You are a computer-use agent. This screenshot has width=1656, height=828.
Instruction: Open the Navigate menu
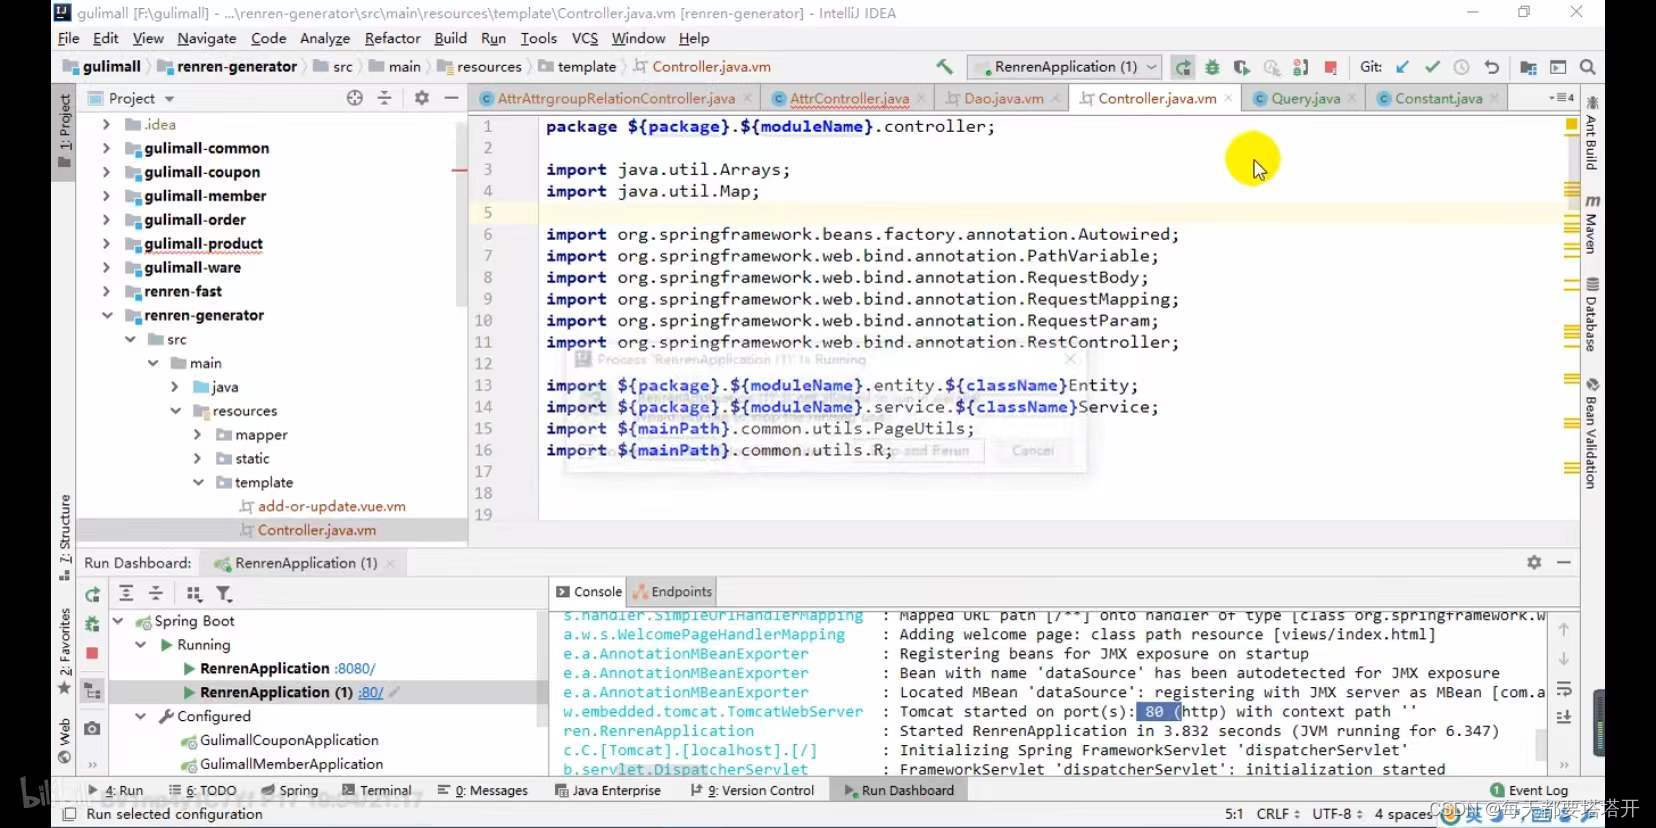207,38
